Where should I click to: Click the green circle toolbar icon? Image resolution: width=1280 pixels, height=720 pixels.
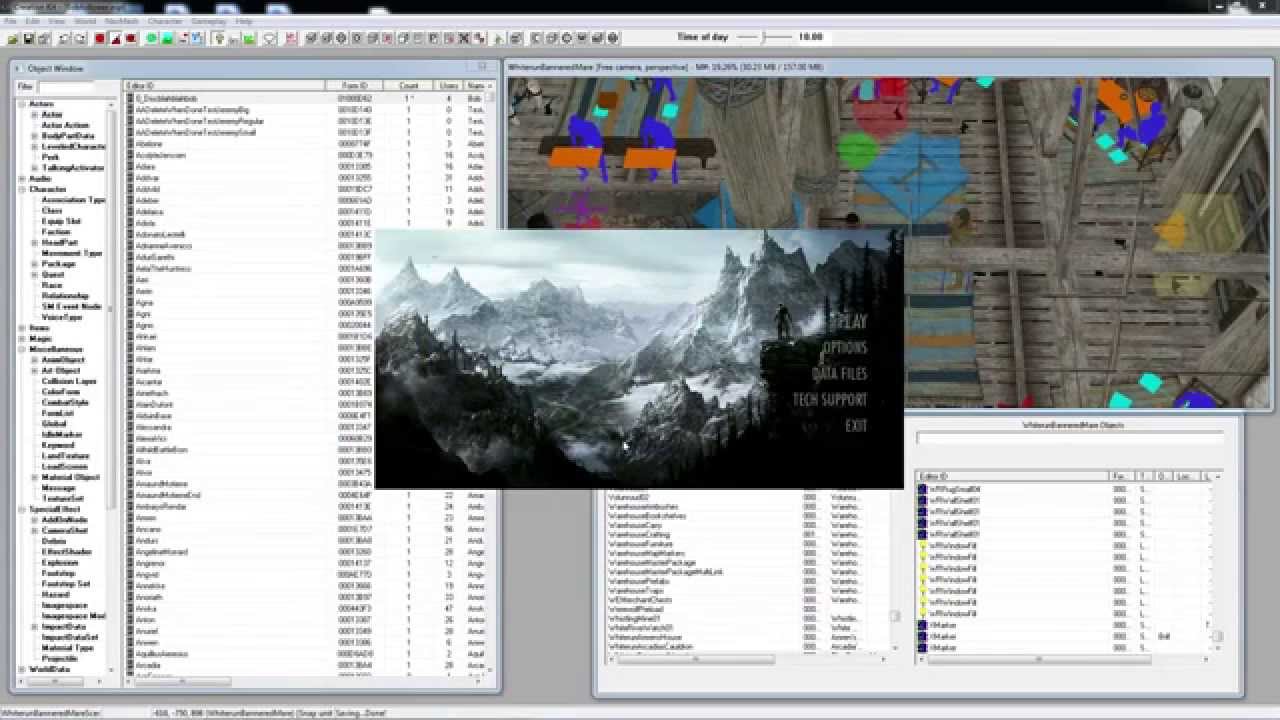pos(151,38)
